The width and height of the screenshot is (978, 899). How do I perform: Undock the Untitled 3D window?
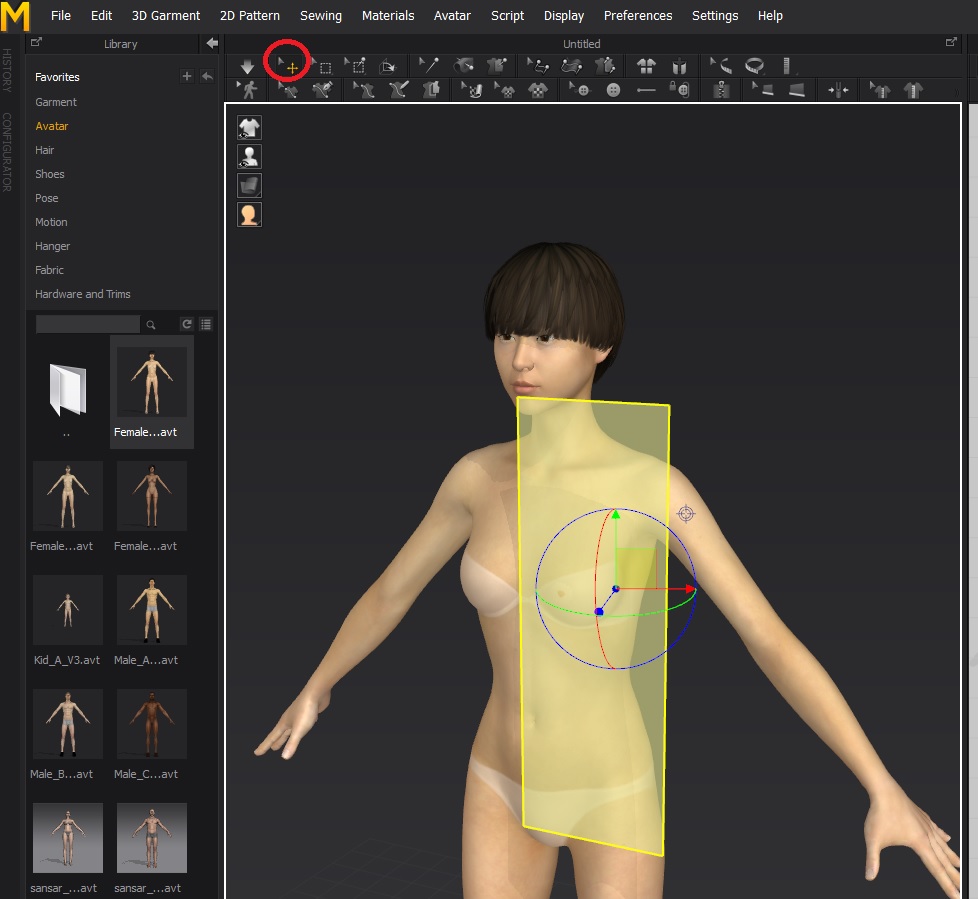tap(951, 42)
